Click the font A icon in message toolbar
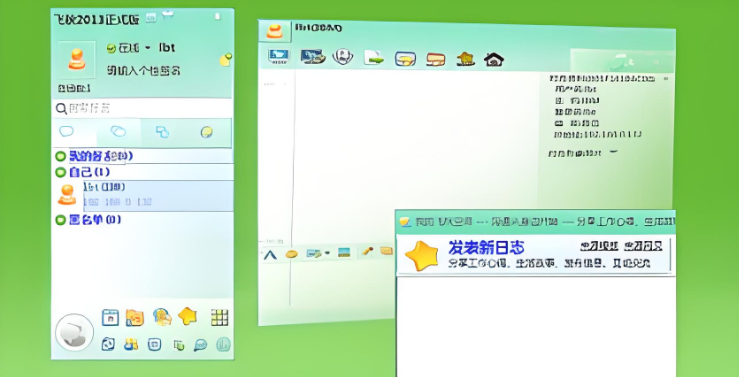The height and width of the screenshot is (377, 739). tap(270, 255)
